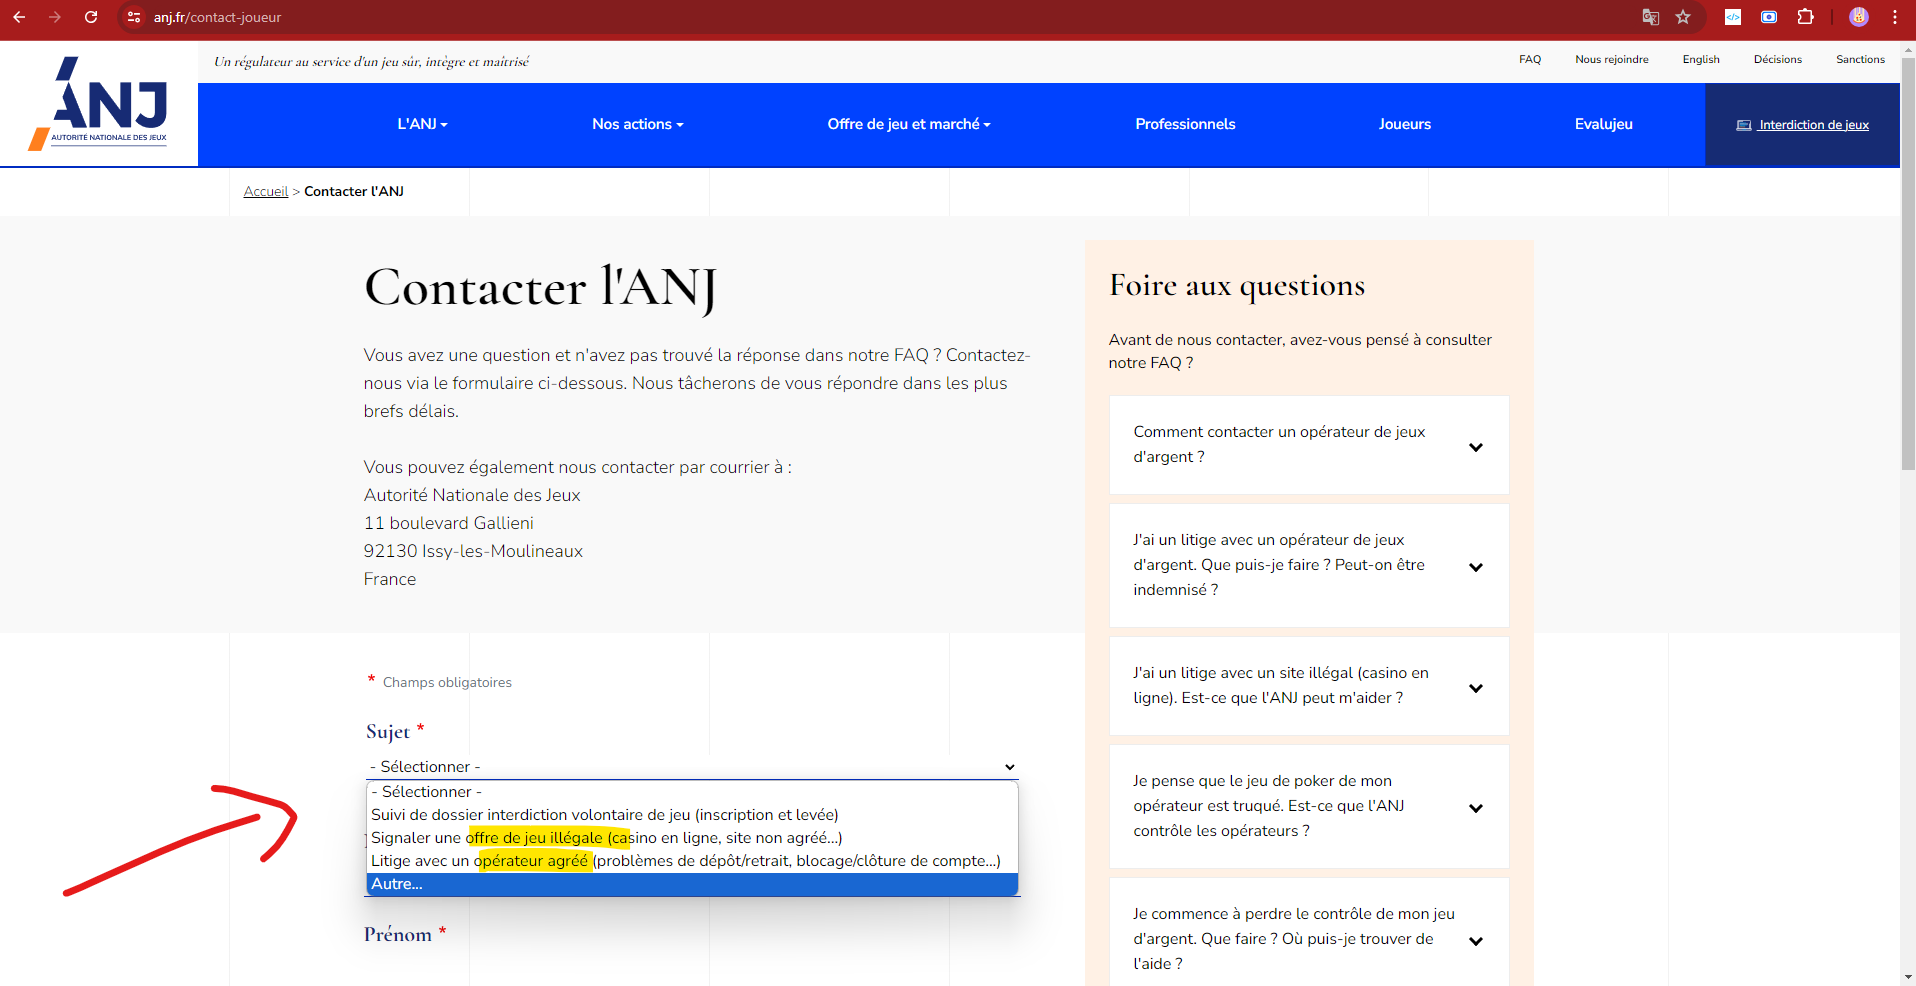
Task: Click the Accueil breadcrumb link
Action: pyautogui.click(x=265, y=191)
